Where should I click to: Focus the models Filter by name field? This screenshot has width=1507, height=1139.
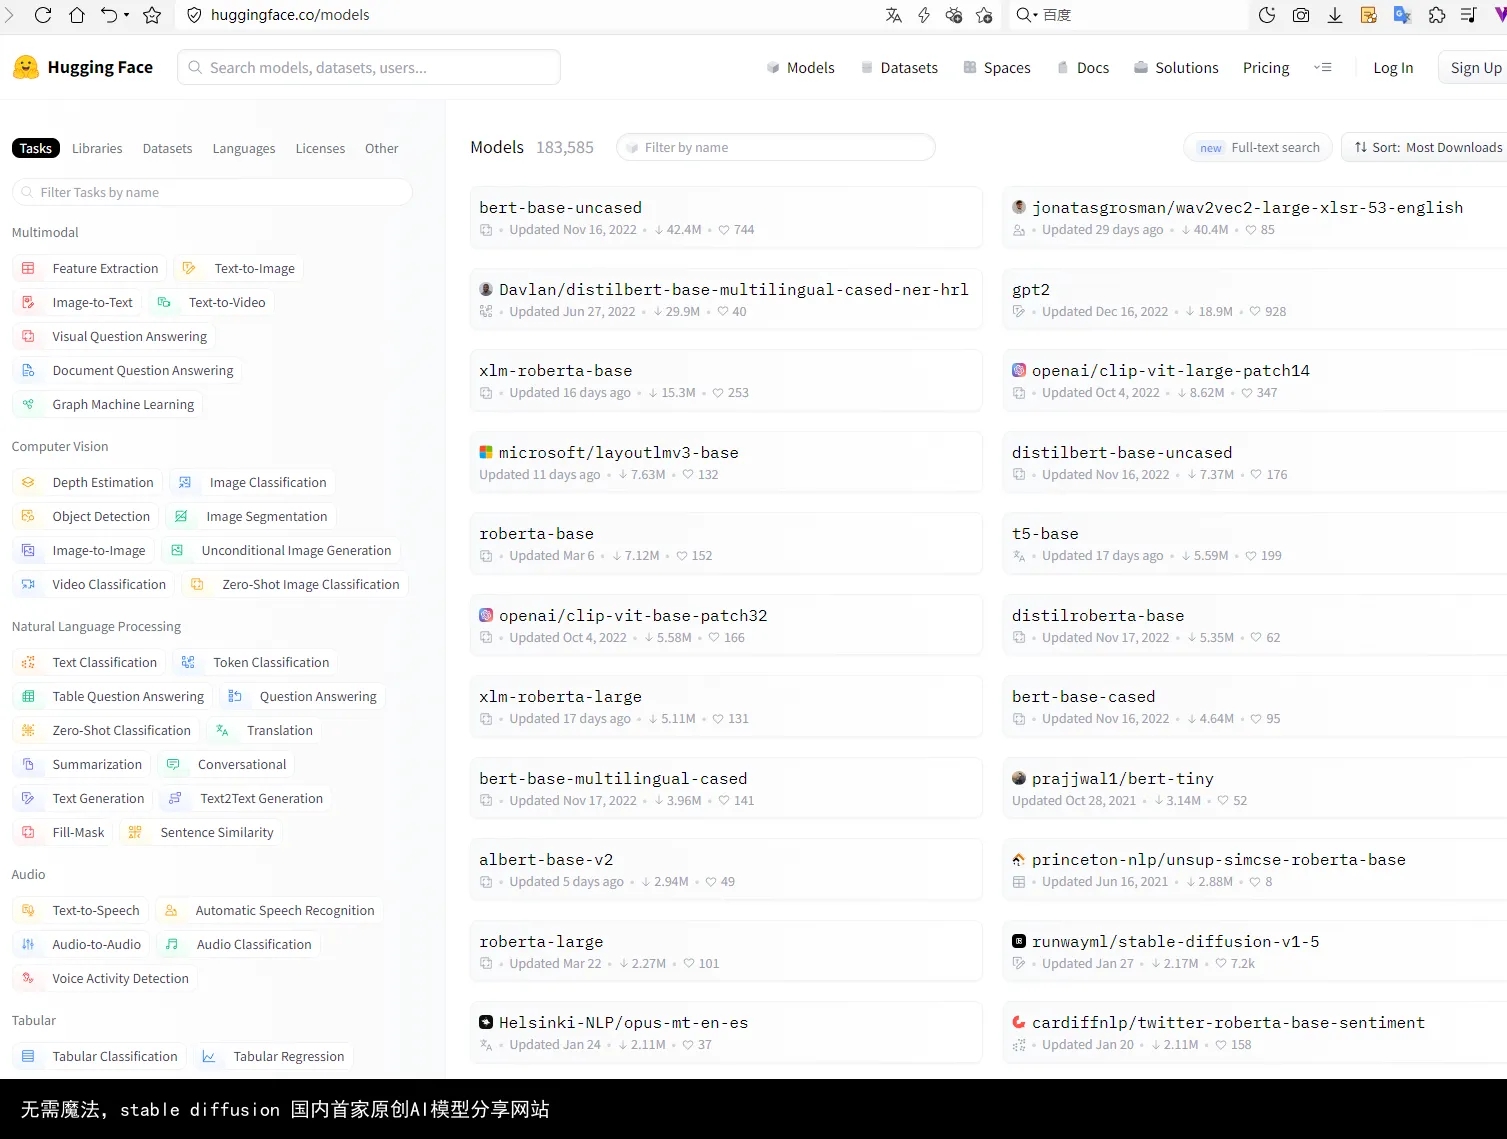(x=776, y=147)
